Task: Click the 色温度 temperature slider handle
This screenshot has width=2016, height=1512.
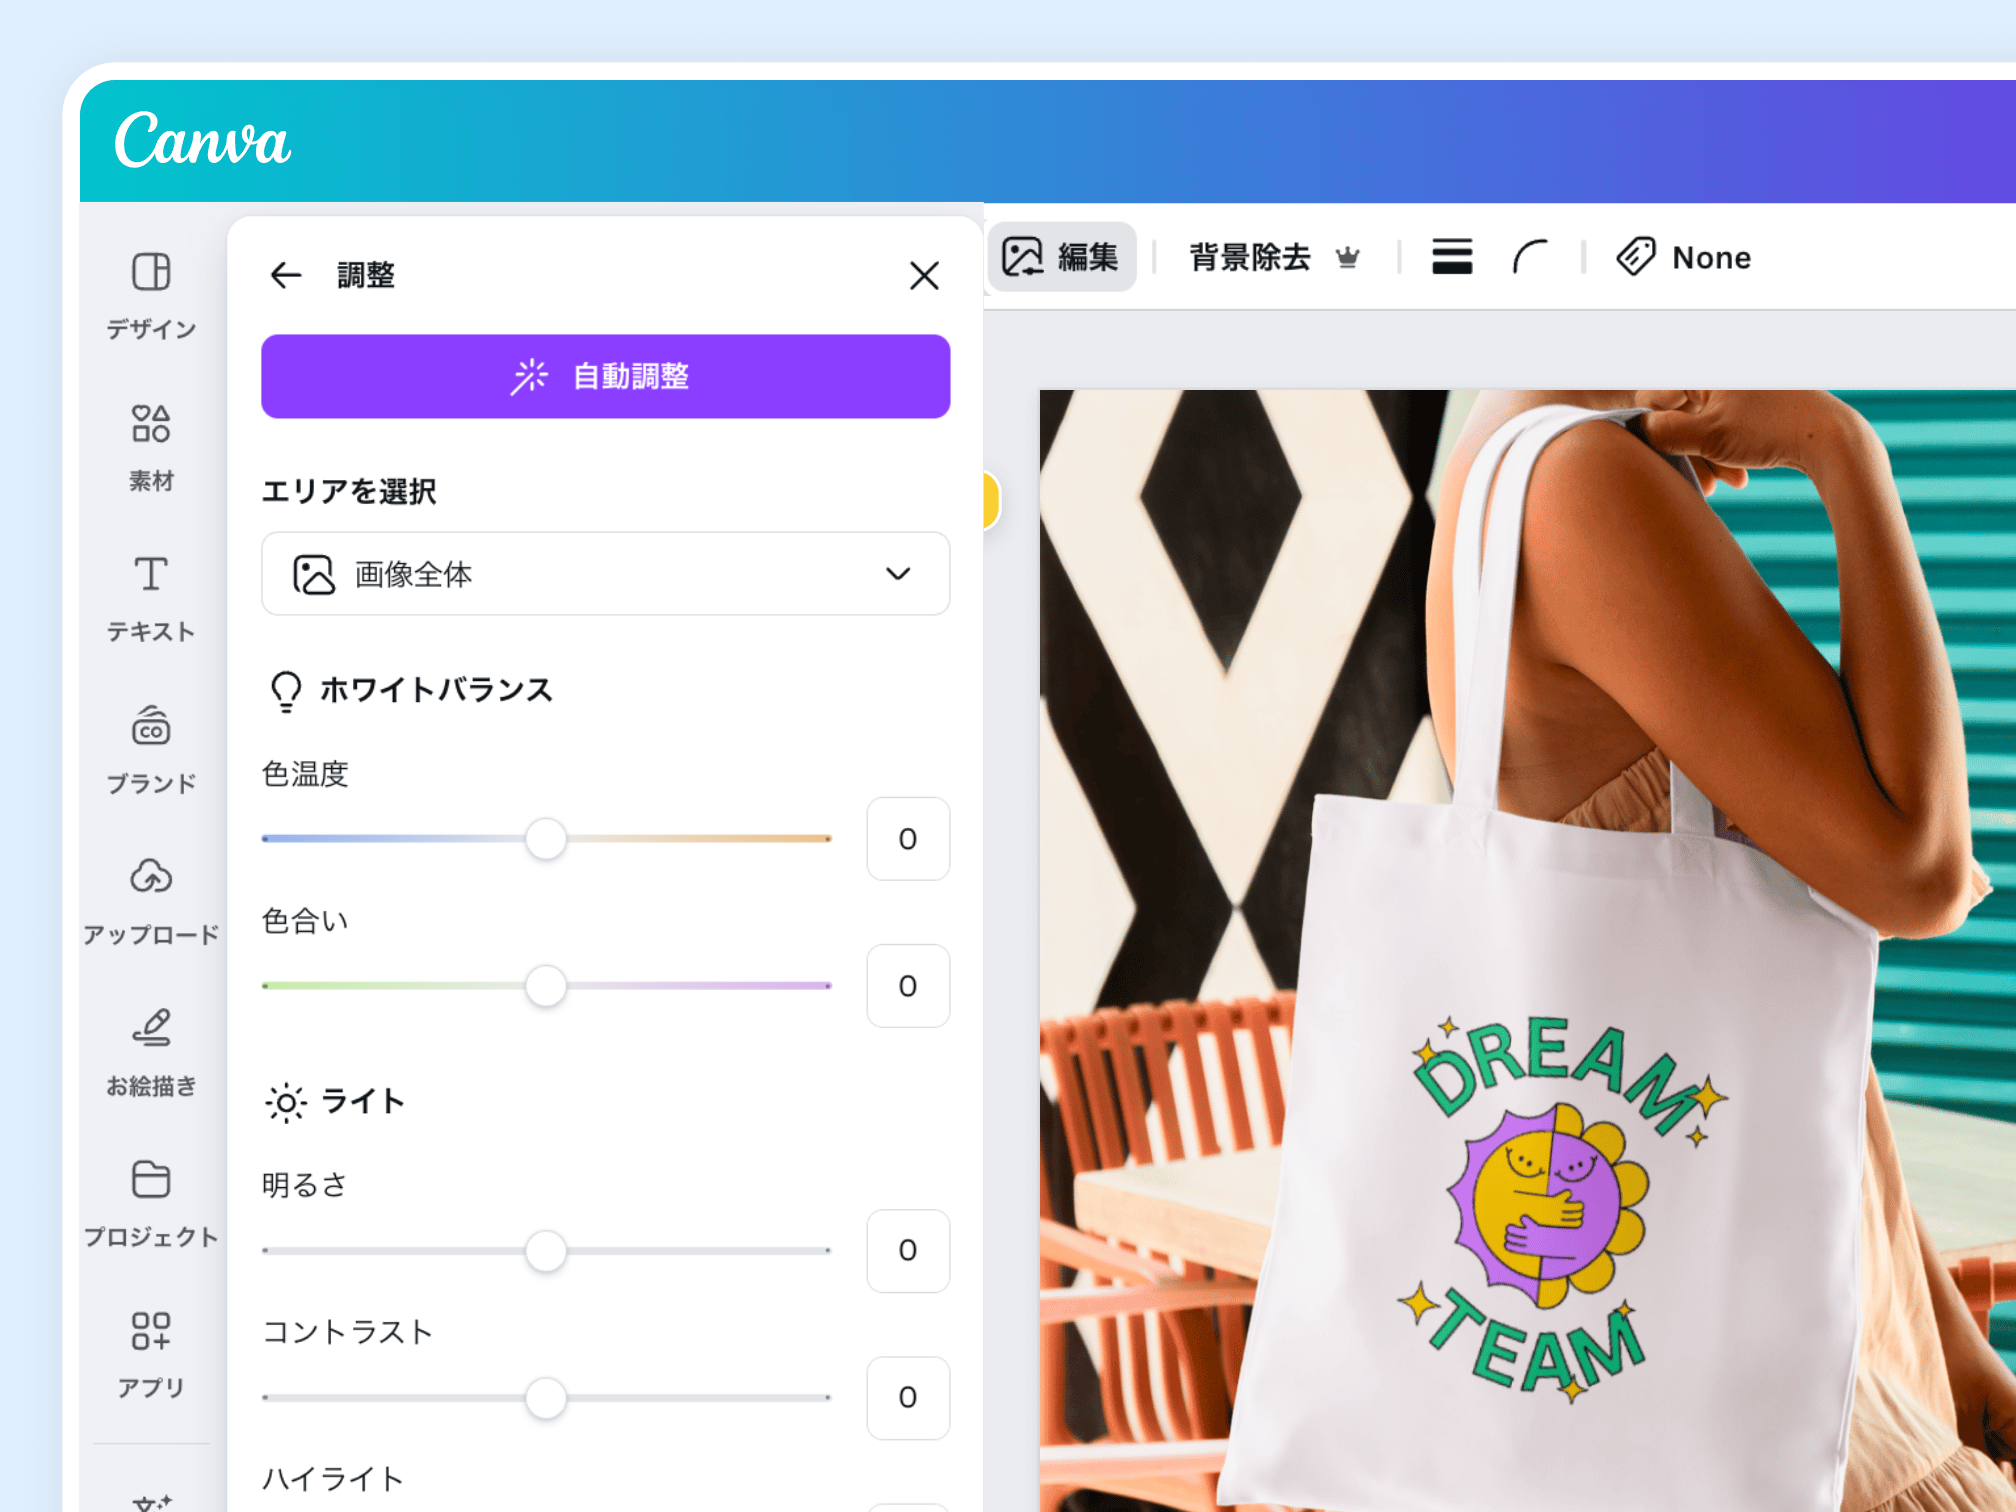Action: tap(546, 838)
